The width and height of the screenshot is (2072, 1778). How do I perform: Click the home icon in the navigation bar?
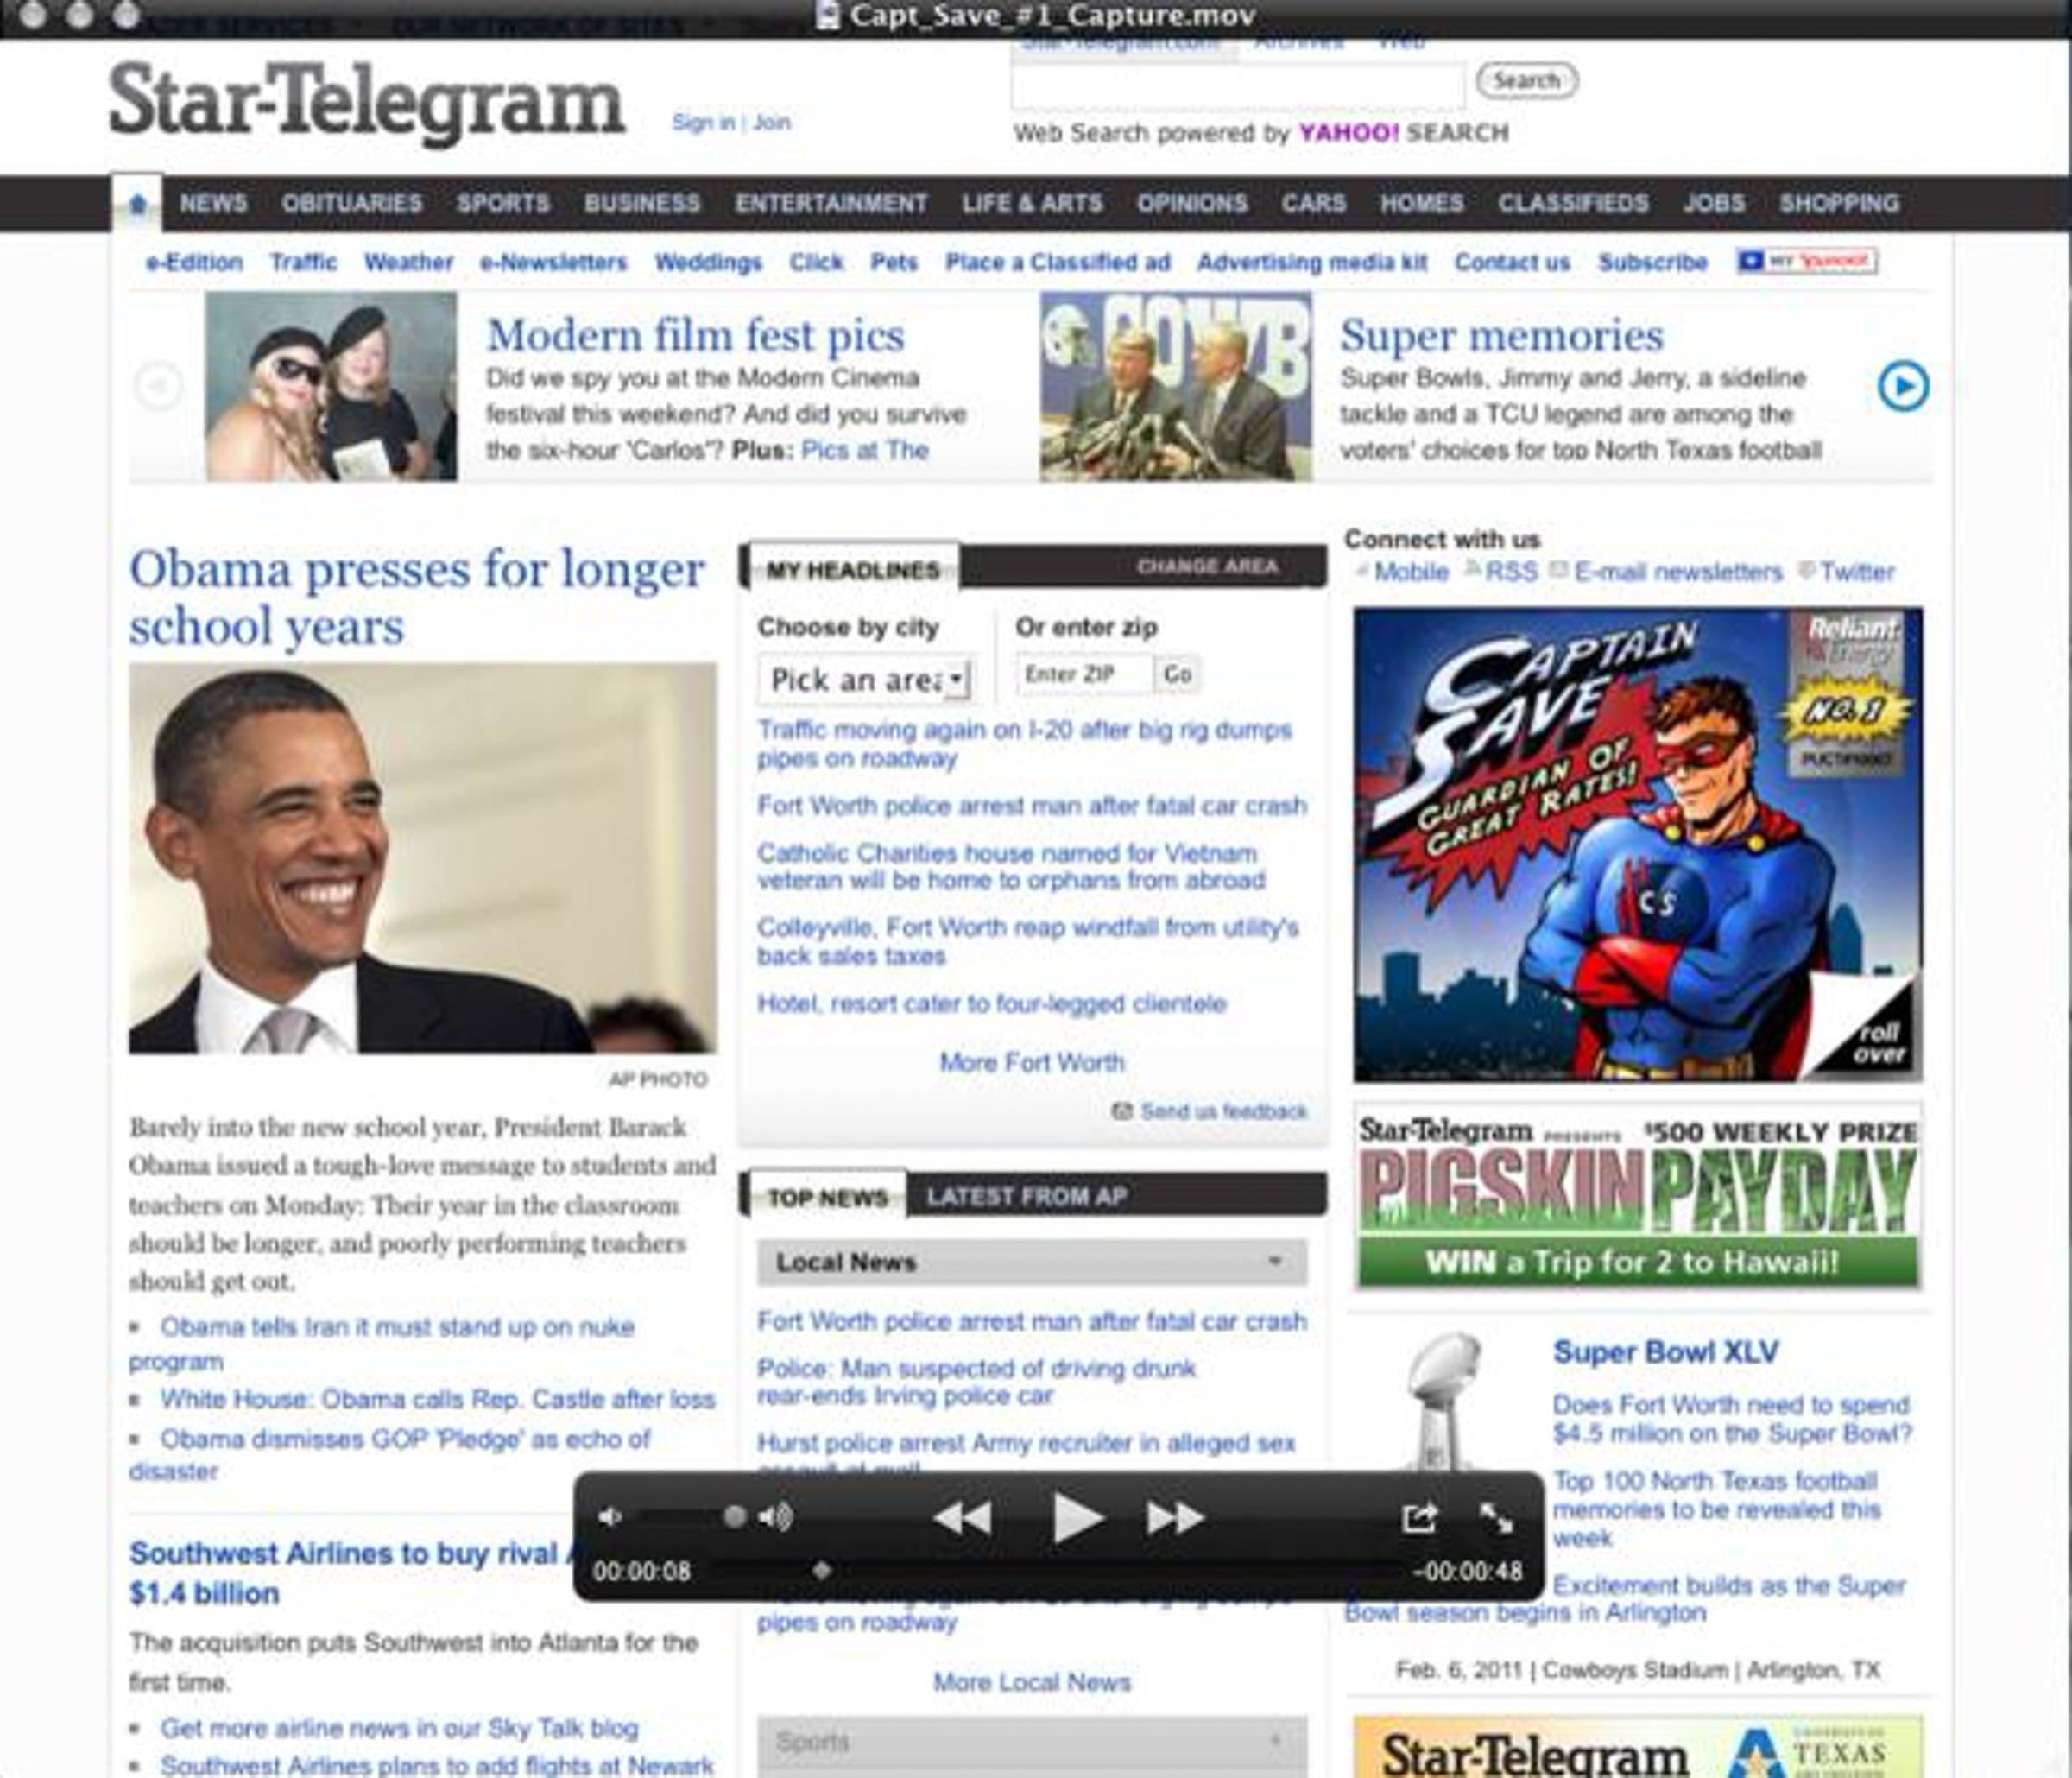[138, 204]
